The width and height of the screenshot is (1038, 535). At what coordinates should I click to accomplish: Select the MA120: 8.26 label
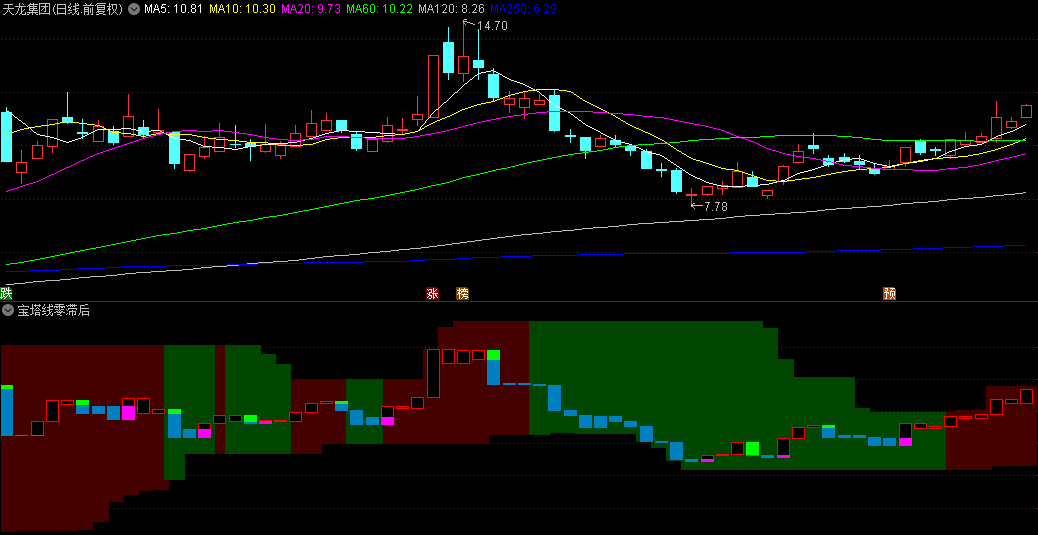[453, 9]
